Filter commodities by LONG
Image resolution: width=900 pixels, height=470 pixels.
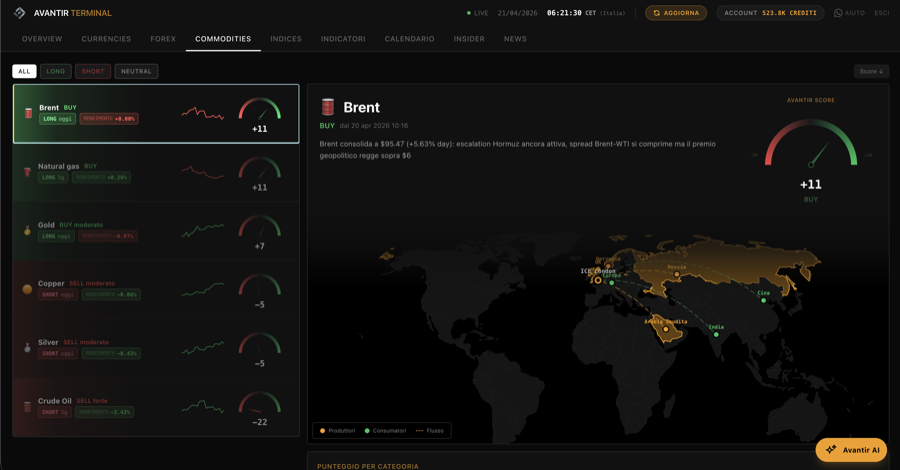pos(56,71)
